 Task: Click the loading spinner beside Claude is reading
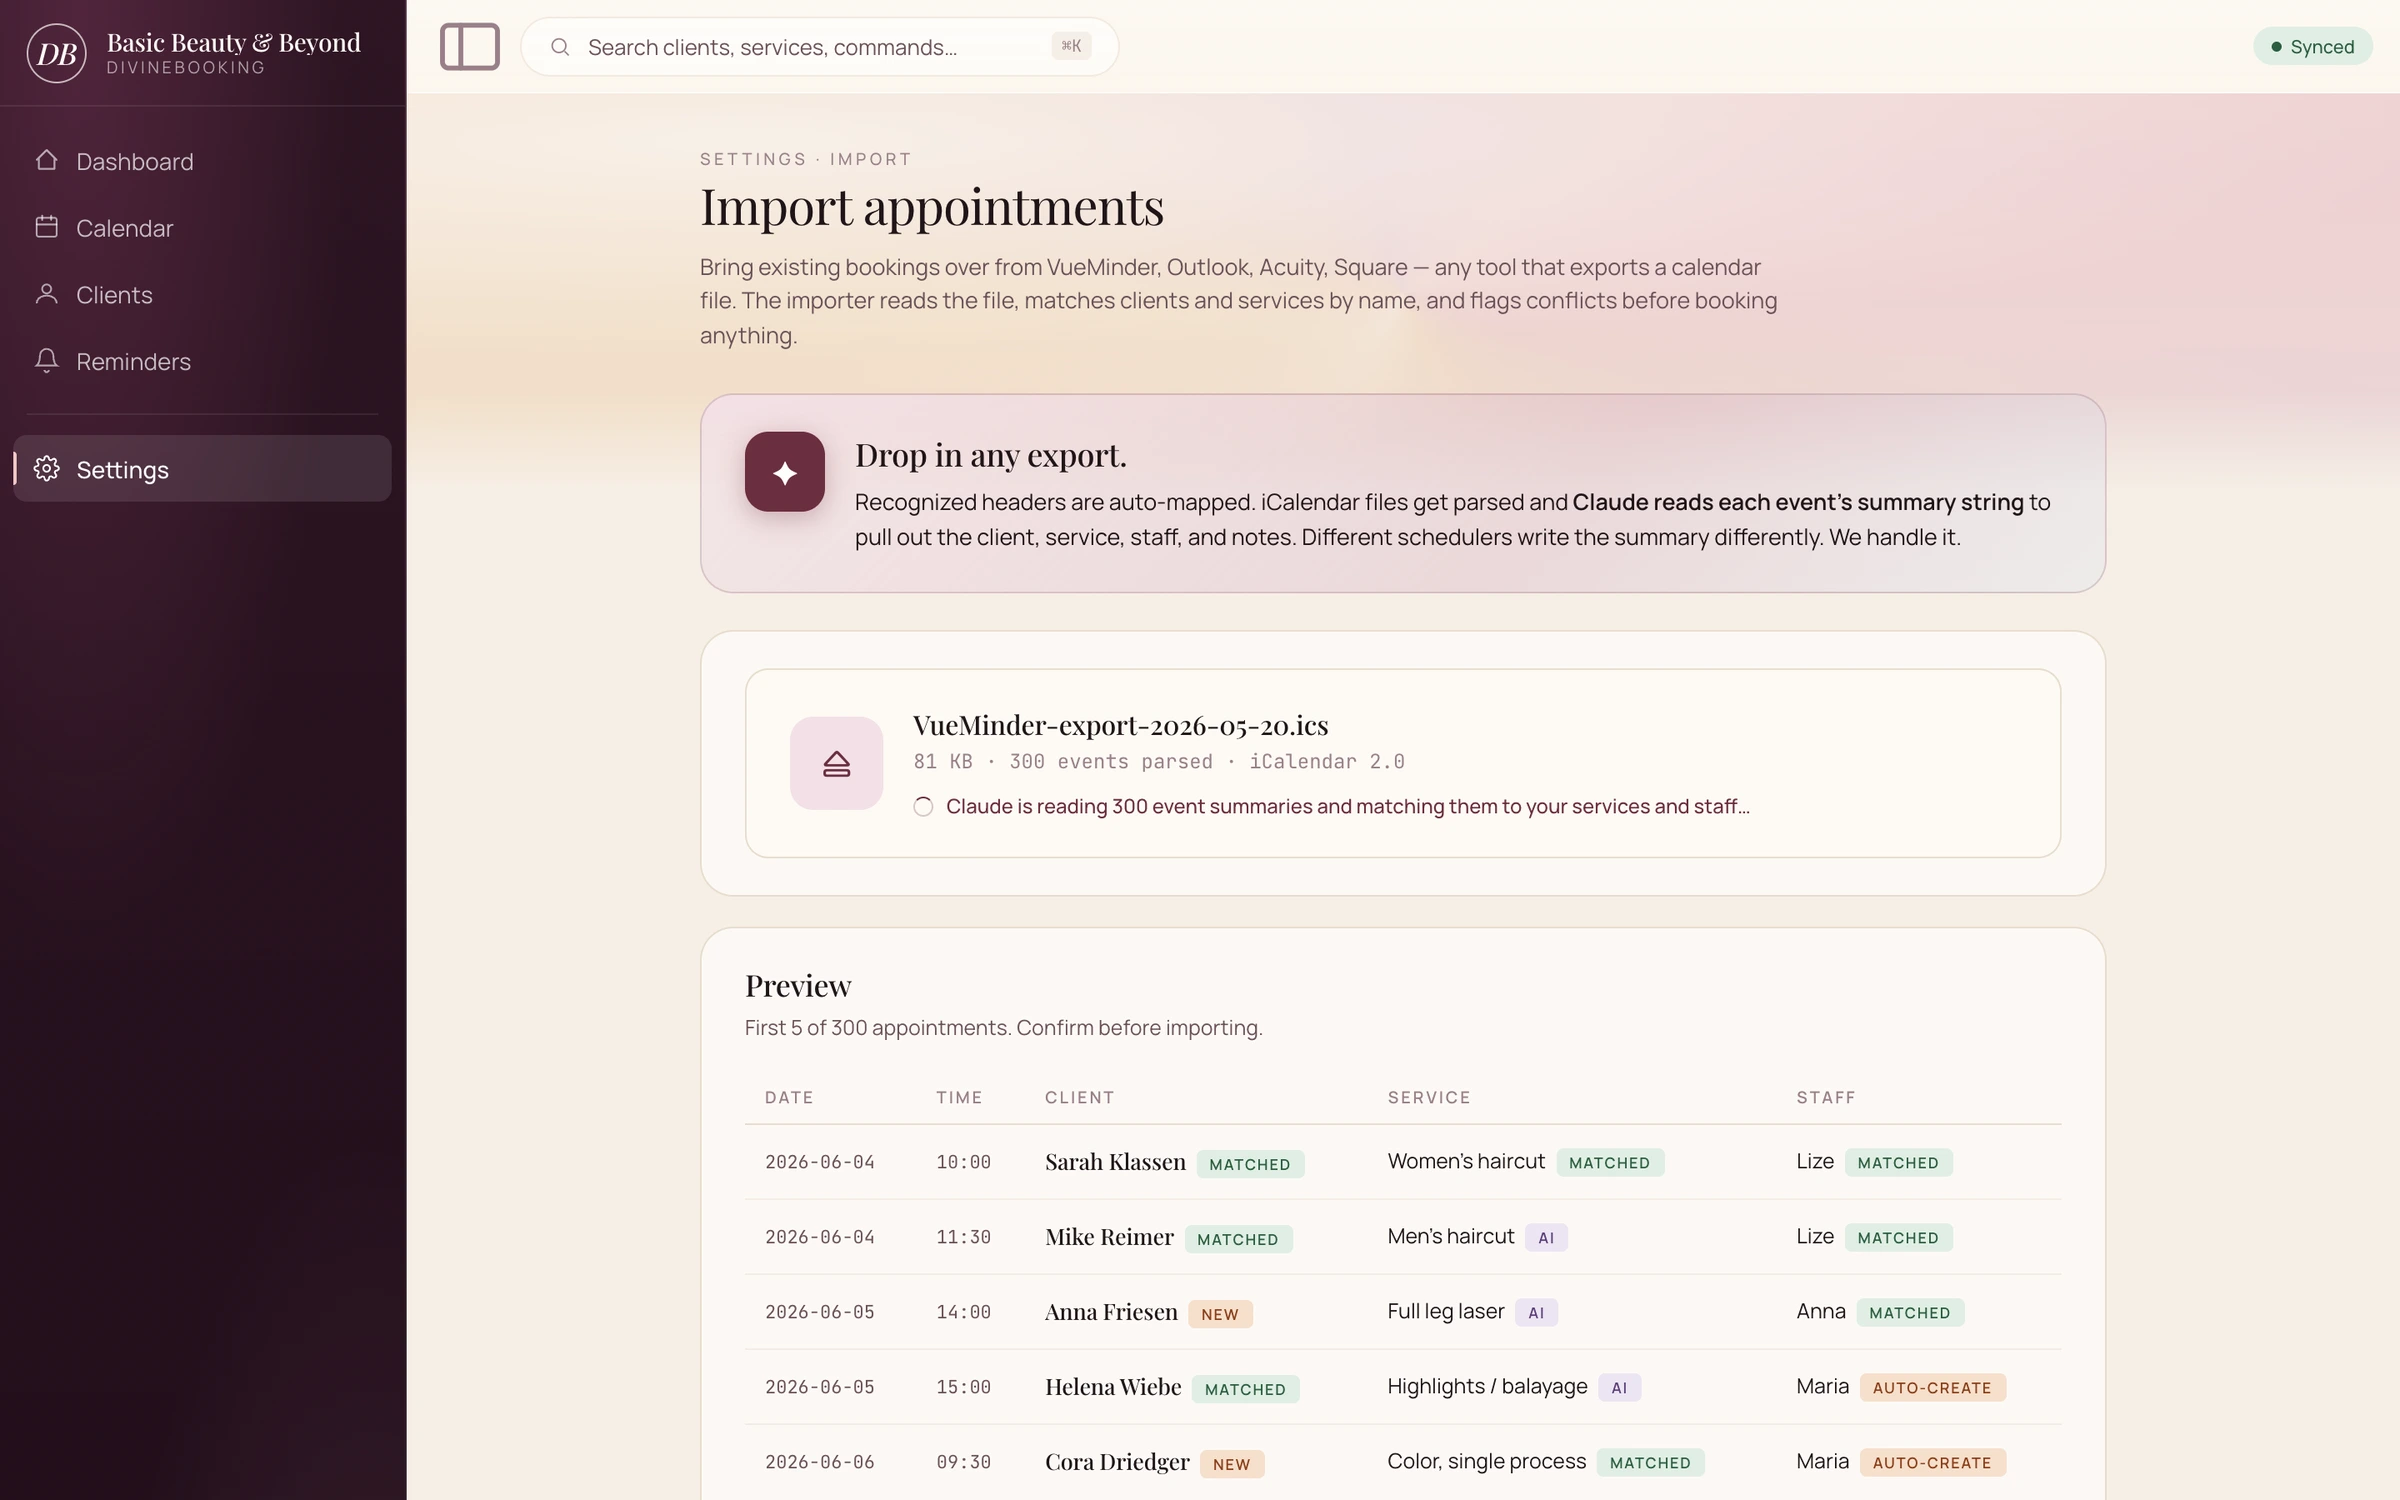[x=923, y=807]
